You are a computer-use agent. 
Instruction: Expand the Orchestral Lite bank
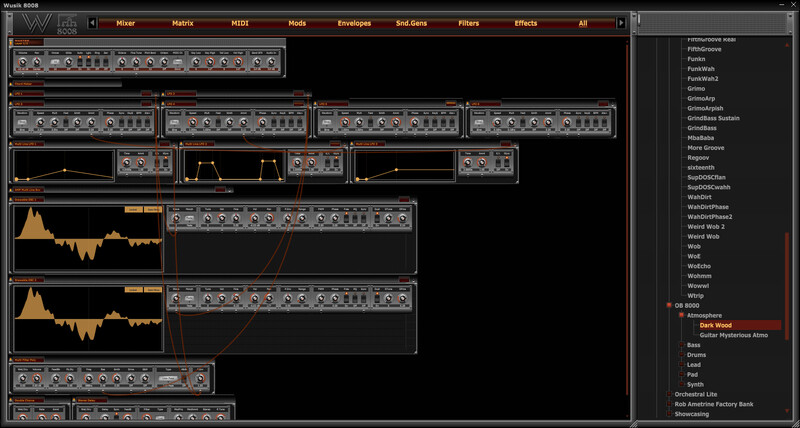tap(669, 394)
